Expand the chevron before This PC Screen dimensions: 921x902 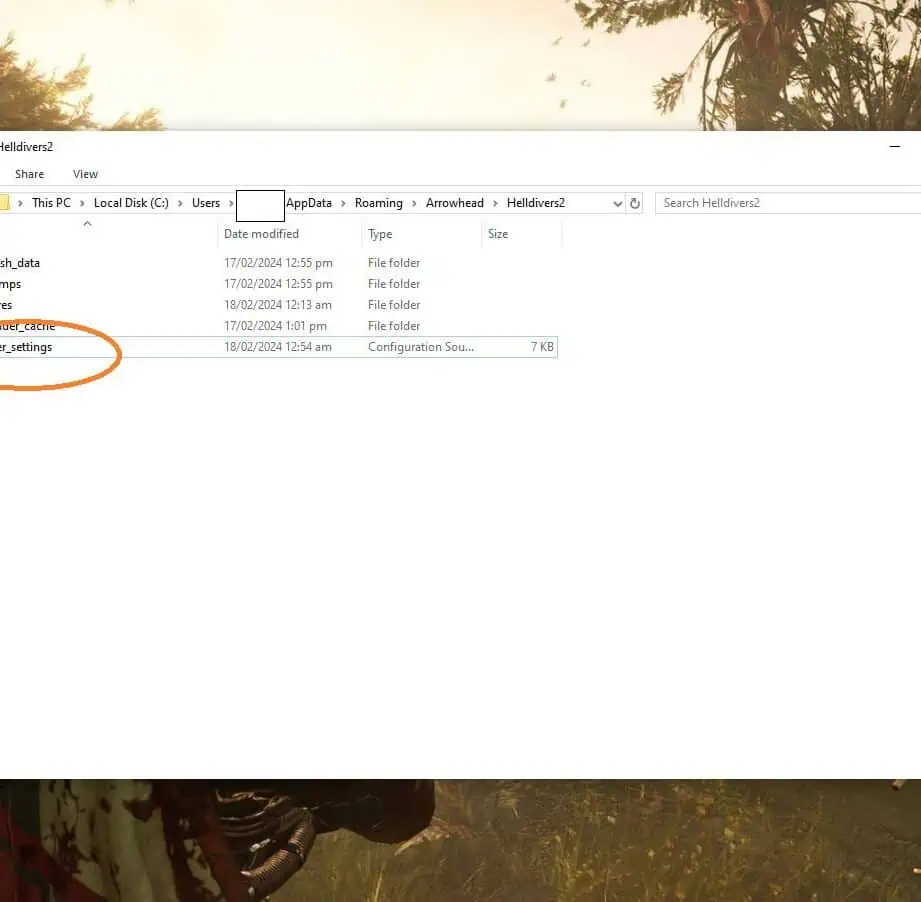coord(21,203)
